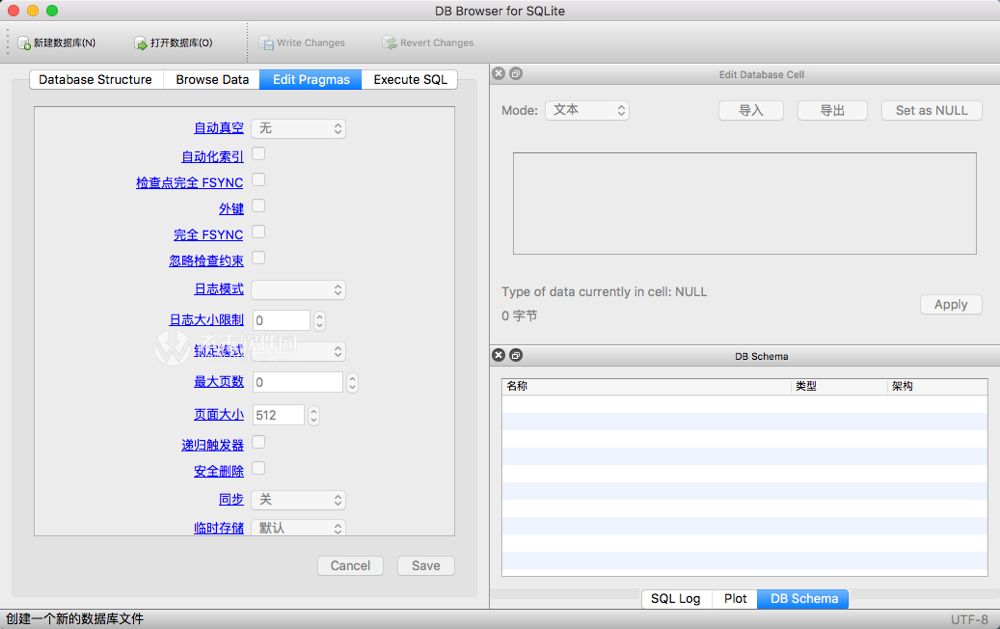The width and height of the screenshot is (1000, 629).
Task: Open the 同步 dropdown
Action: 298,499
